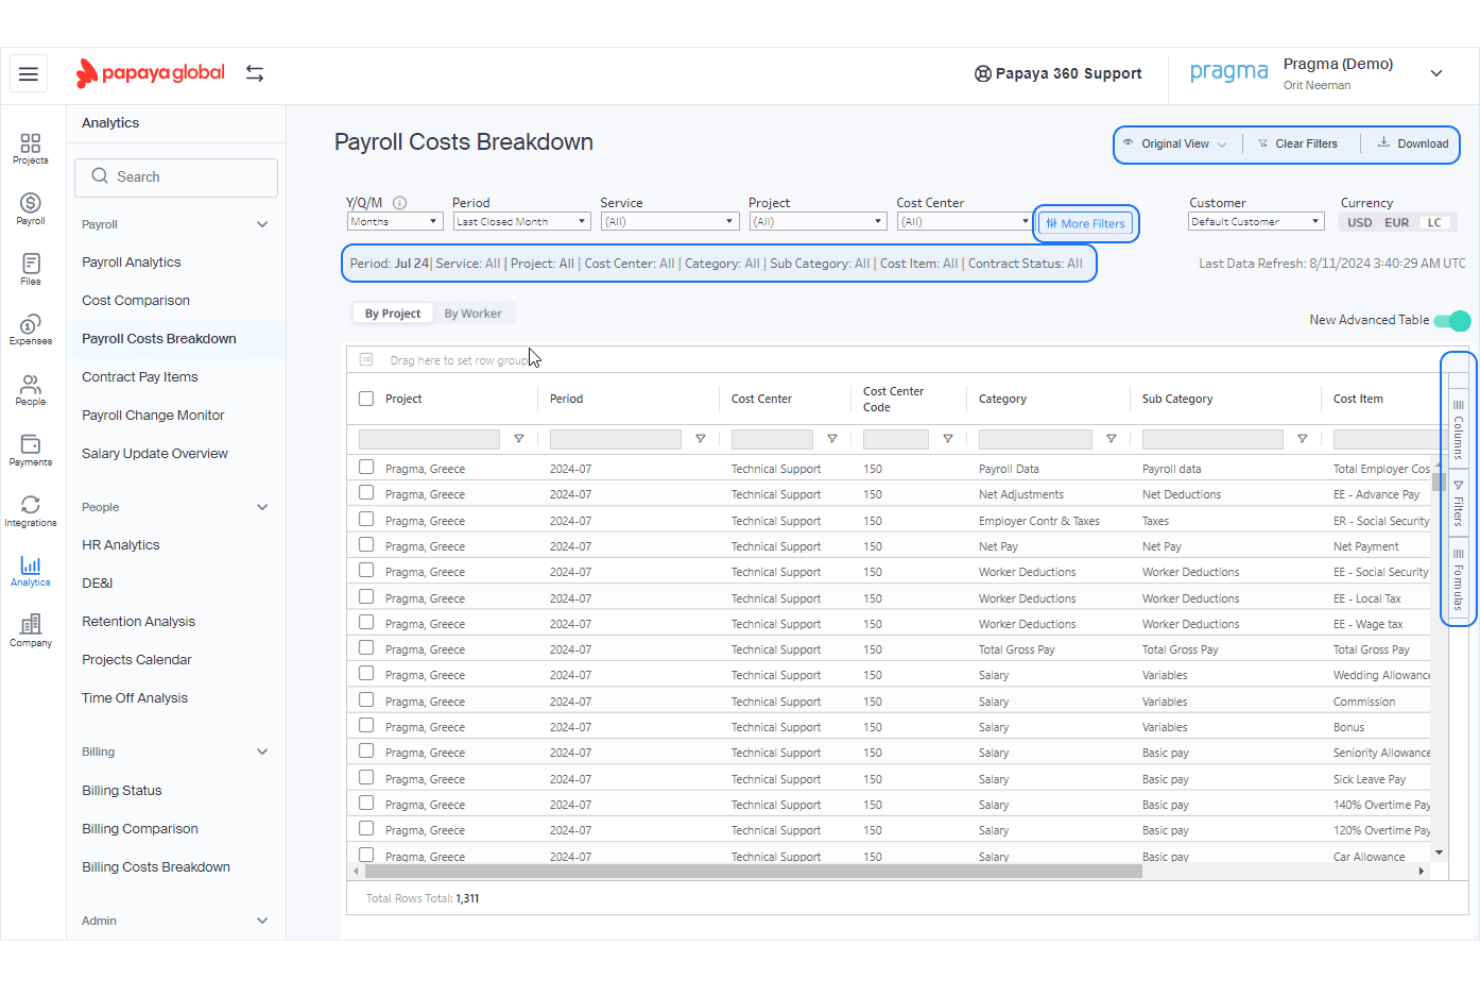Check the Net Adjustments row checkbox

point(366,493)
